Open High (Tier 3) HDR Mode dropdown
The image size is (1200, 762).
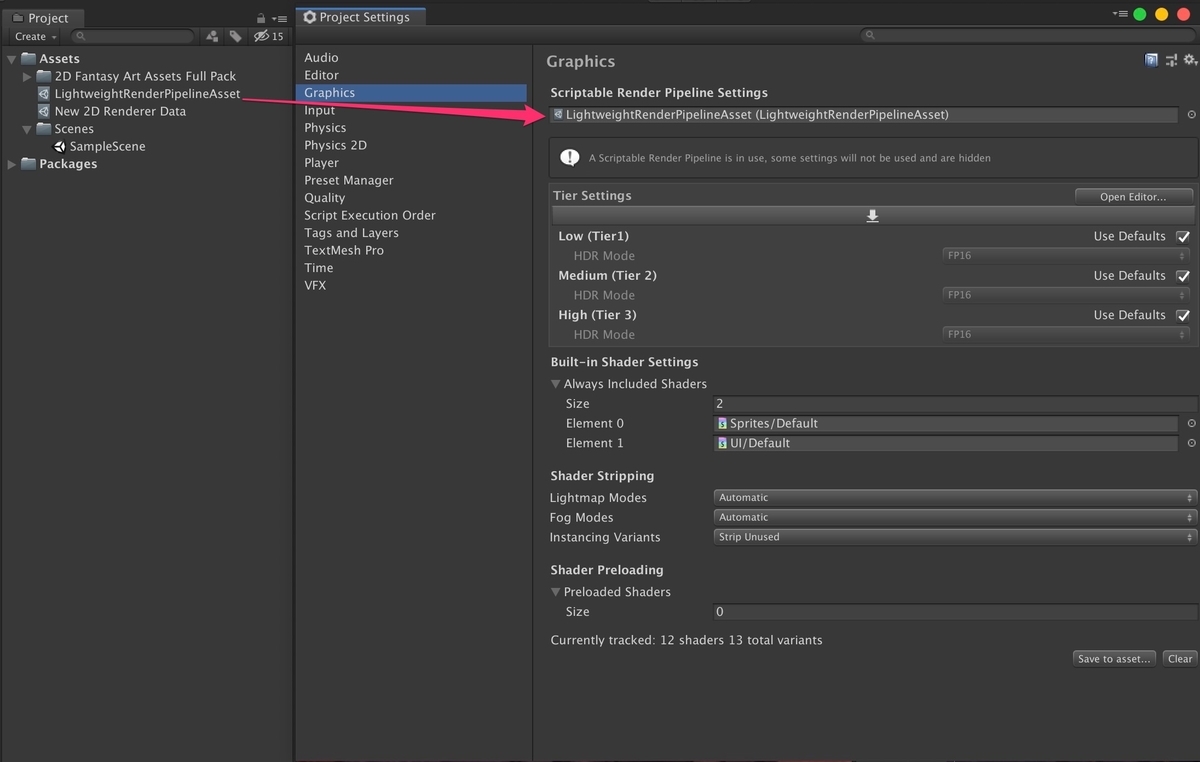[x=1067, y=334]
